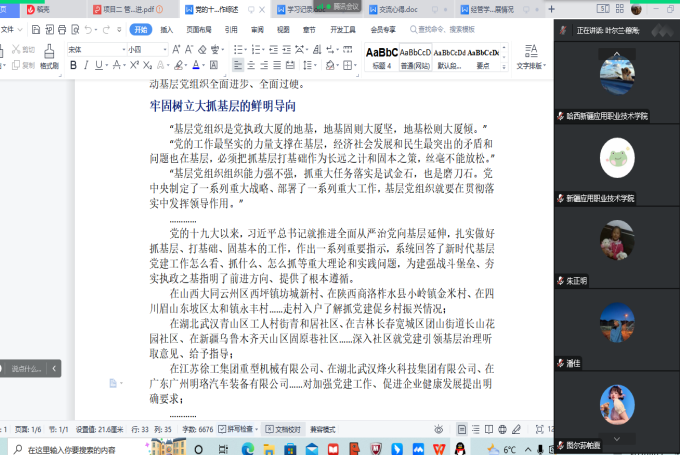Click the 文档校对 proofreading icon in status bar

[x=286, y=429]
